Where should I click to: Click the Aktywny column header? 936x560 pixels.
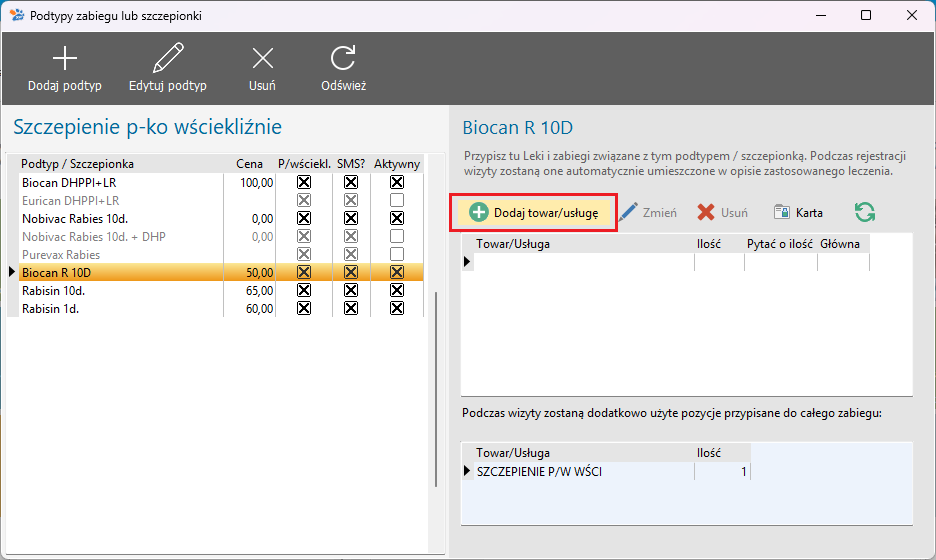(397, 164)
